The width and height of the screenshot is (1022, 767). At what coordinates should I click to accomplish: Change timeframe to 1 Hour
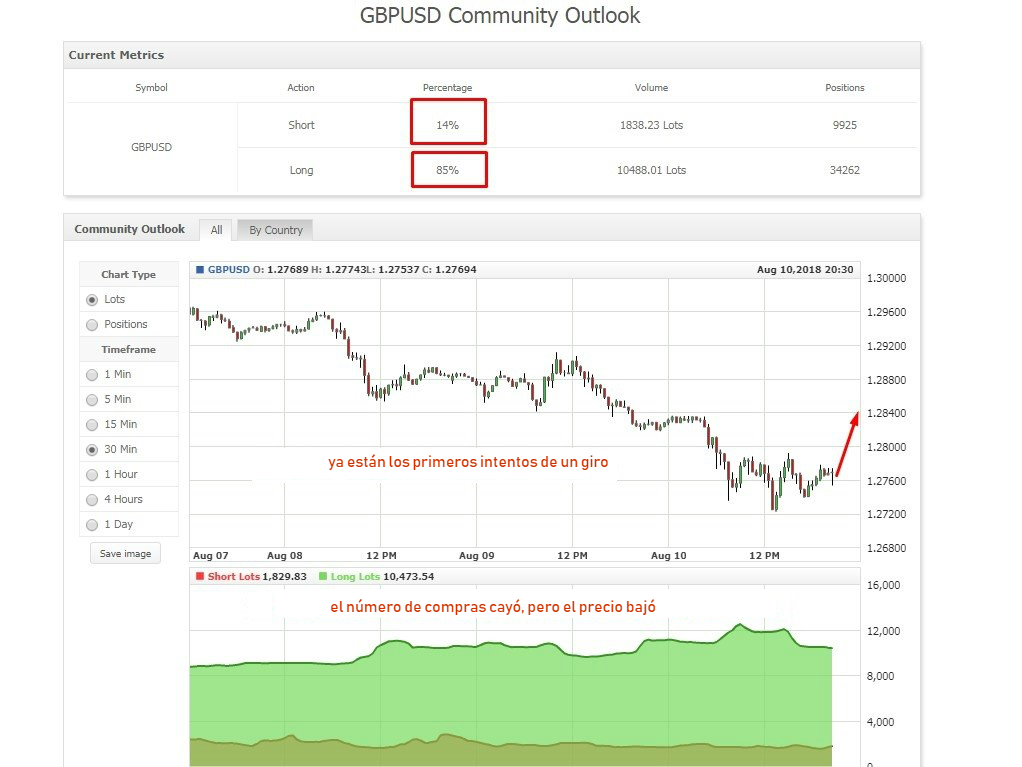point(93,474)
